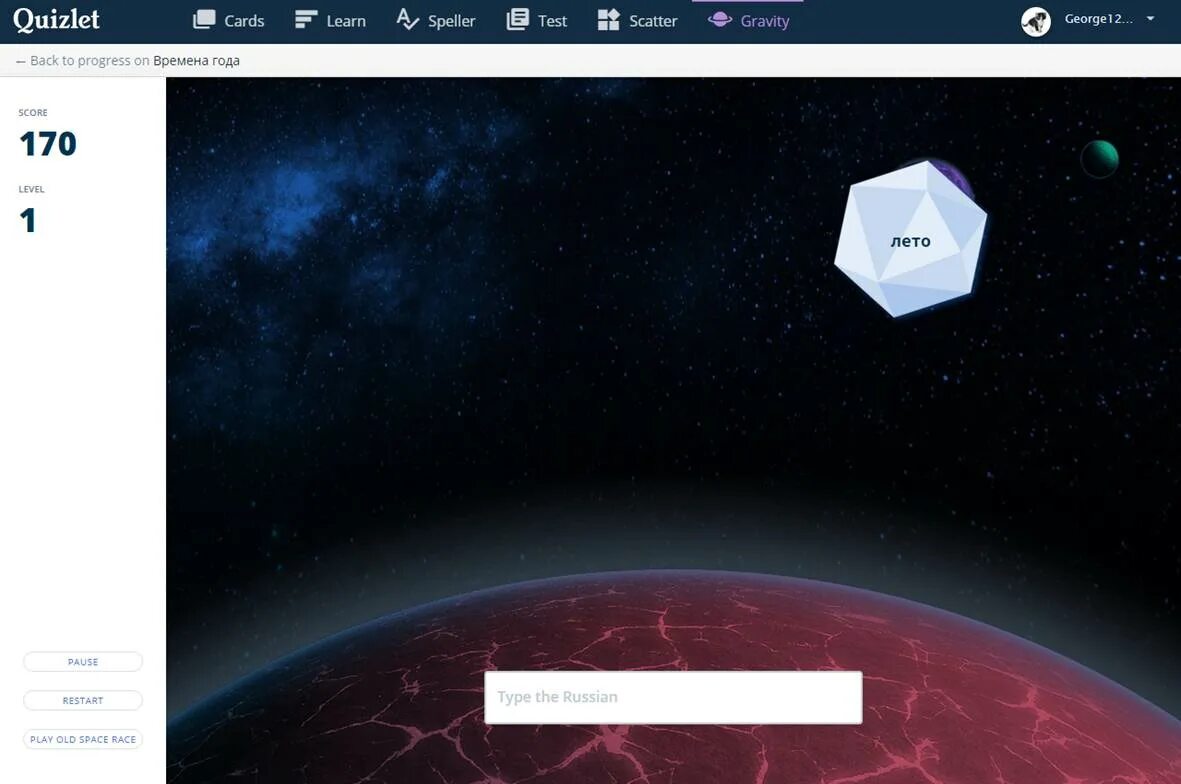Click the Level 1 indicator
This screenshot has height=784, width=1181.
coord(28,220)
